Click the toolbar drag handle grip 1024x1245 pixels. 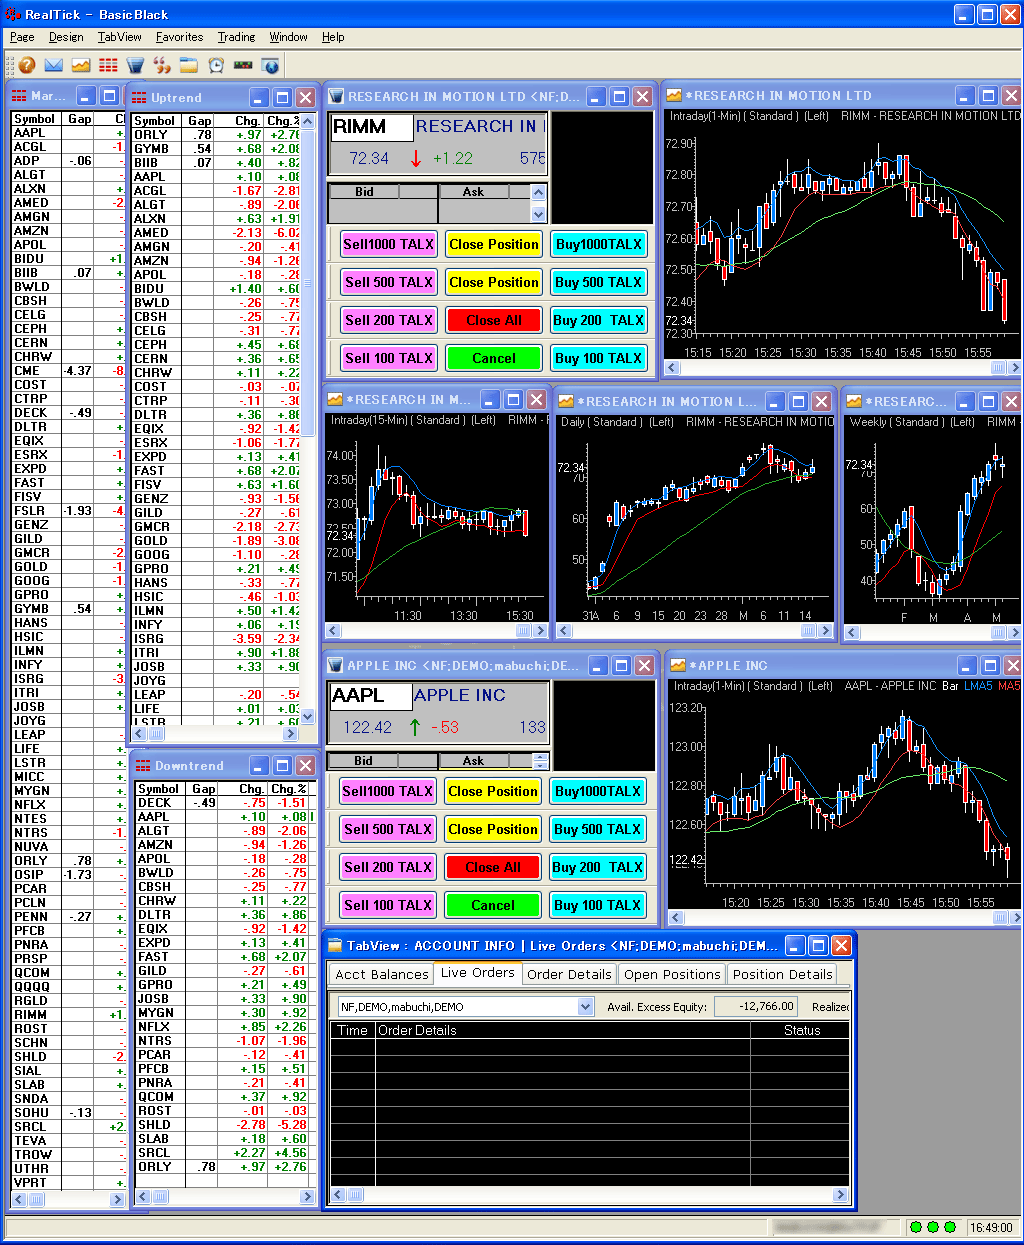(9, 65)
